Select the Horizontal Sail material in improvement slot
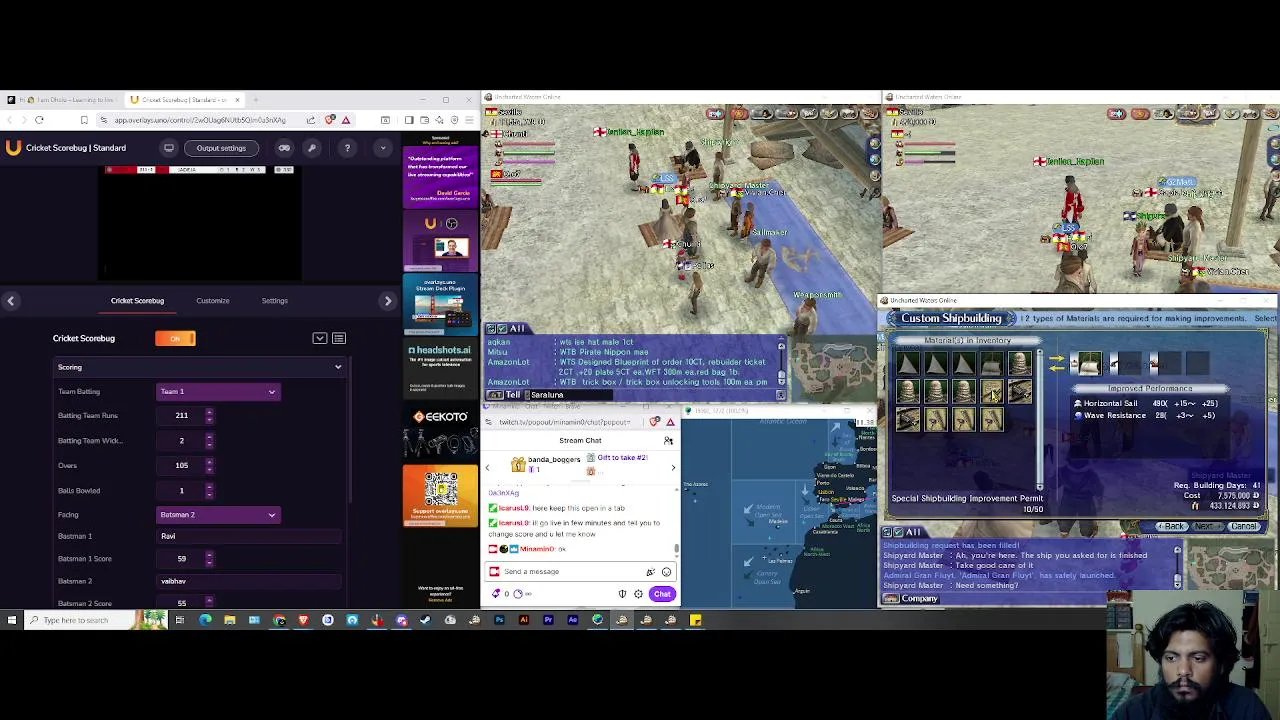Viewport: 1280px width, 720px height. point(1088,365)
